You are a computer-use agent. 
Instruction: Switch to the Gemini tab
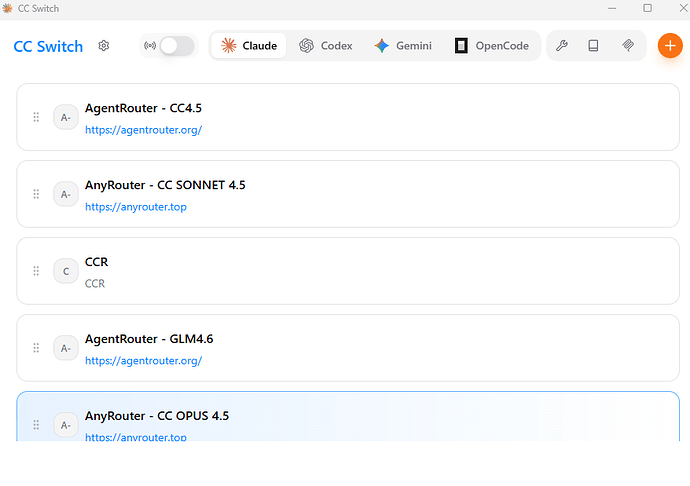(x=403, y=46)
